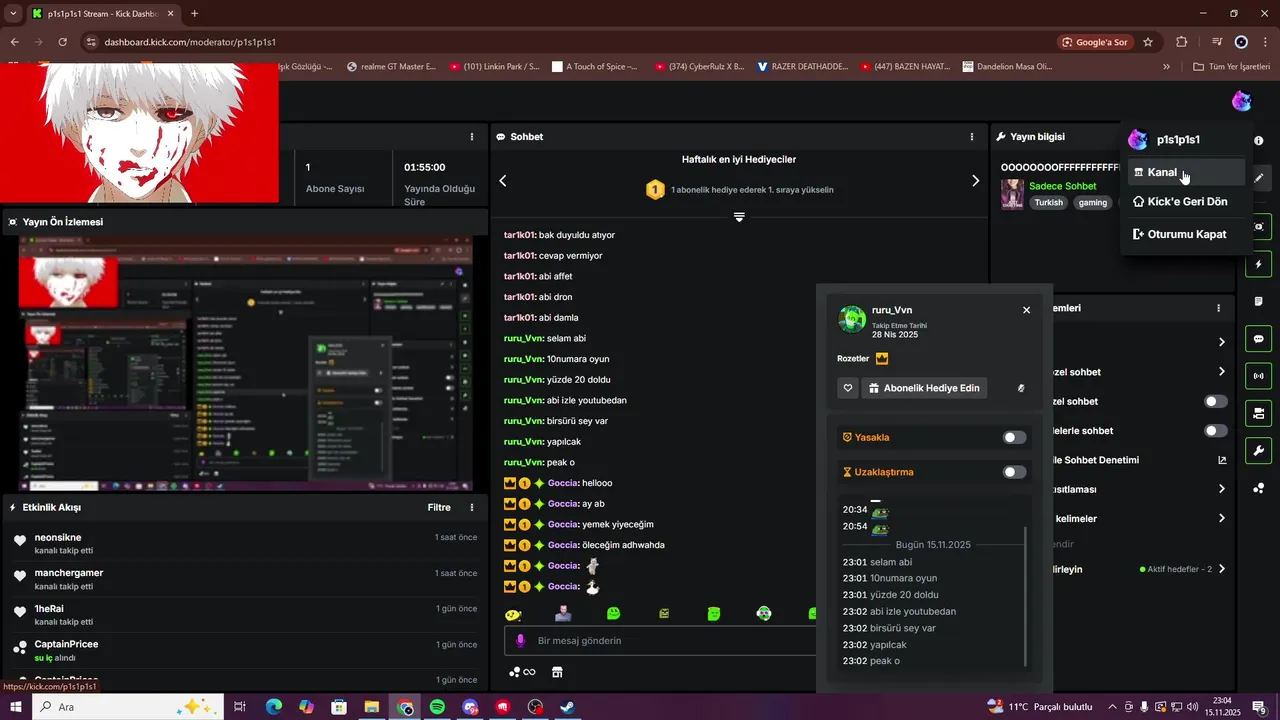Open Steam from the taskbar
The image size is (1280, 720).
coord(567,707)
